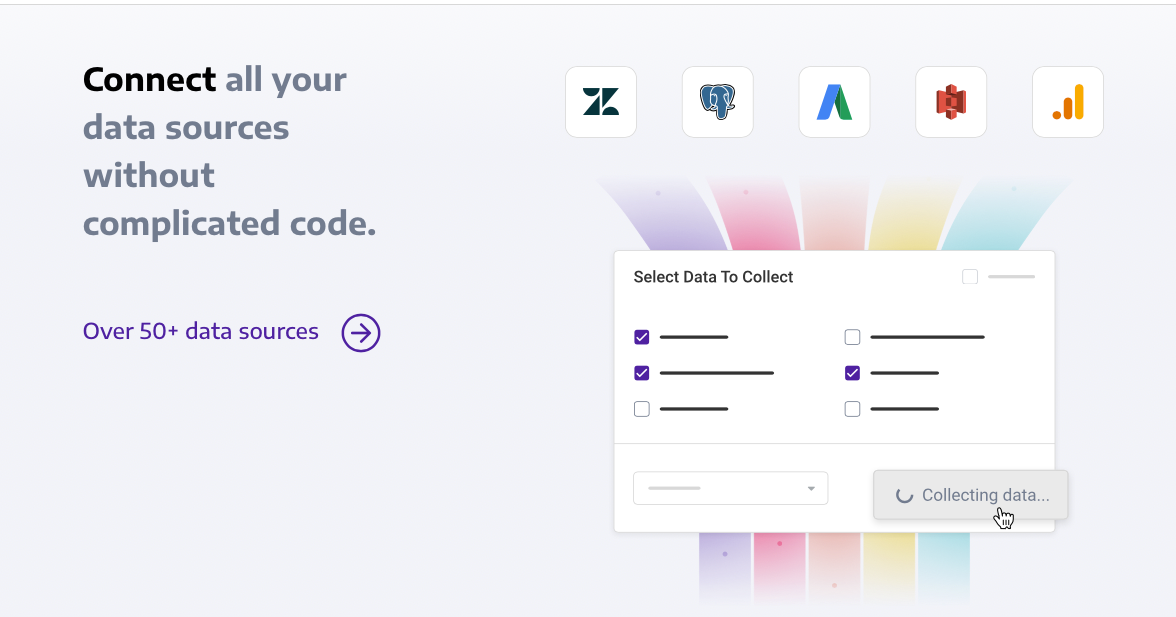This screenshot has height=617, width=1176.
Task: Select the Zendesk data source icon
Action: pos(600,101)
